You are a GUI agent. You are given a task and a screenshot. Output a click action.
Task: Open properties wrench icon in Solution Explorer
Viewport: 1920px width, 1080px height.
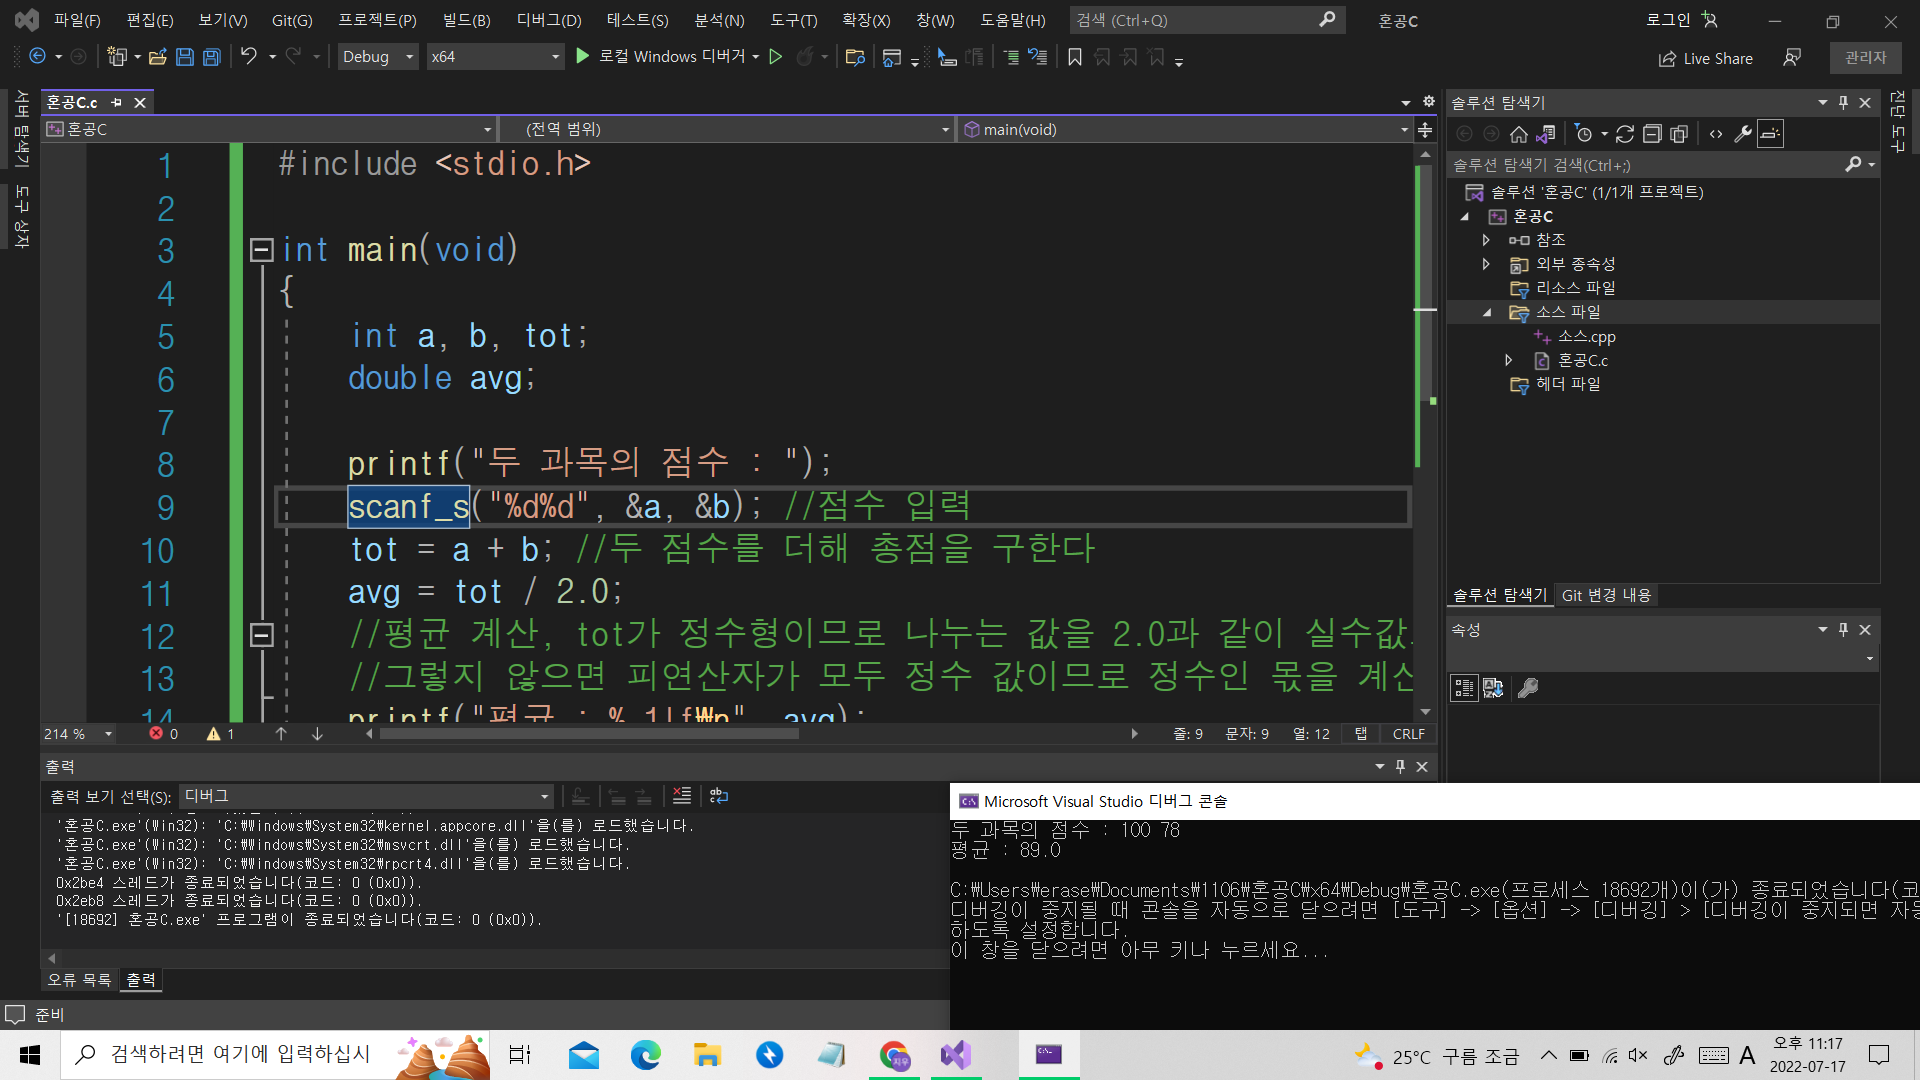pyautogui.click(x=1743, y=134)
